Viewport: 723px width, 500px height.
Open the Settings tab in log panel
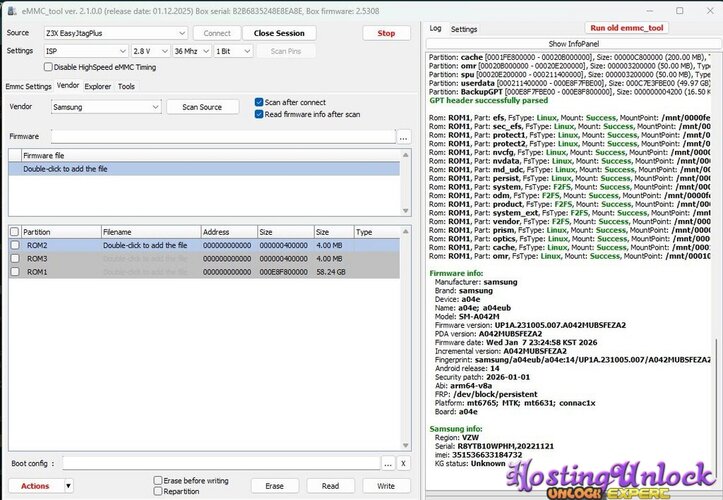464,29
